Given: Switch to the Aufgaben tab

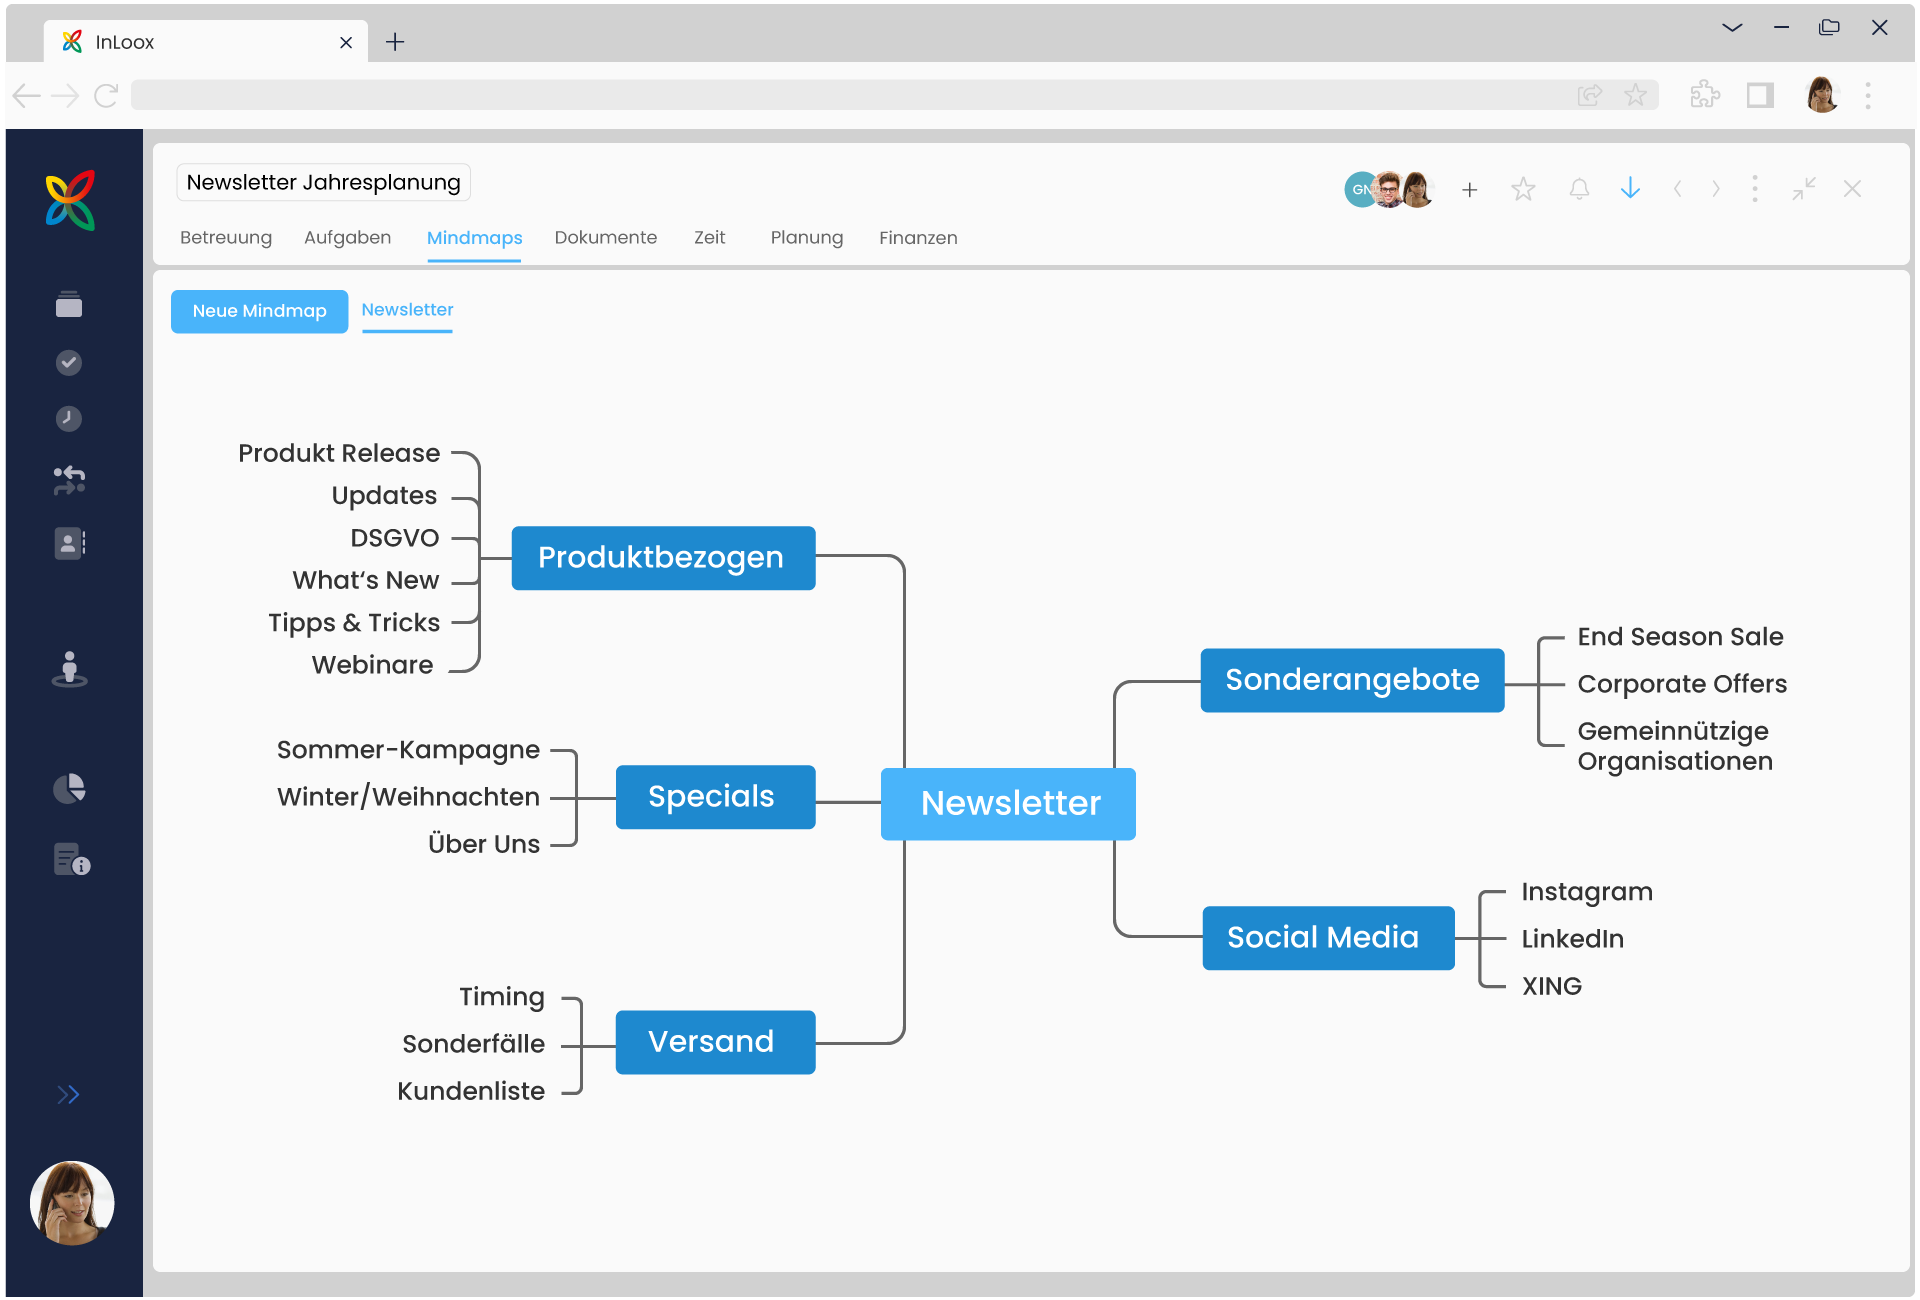Looking at the screenshot, I should click(347, 238).
